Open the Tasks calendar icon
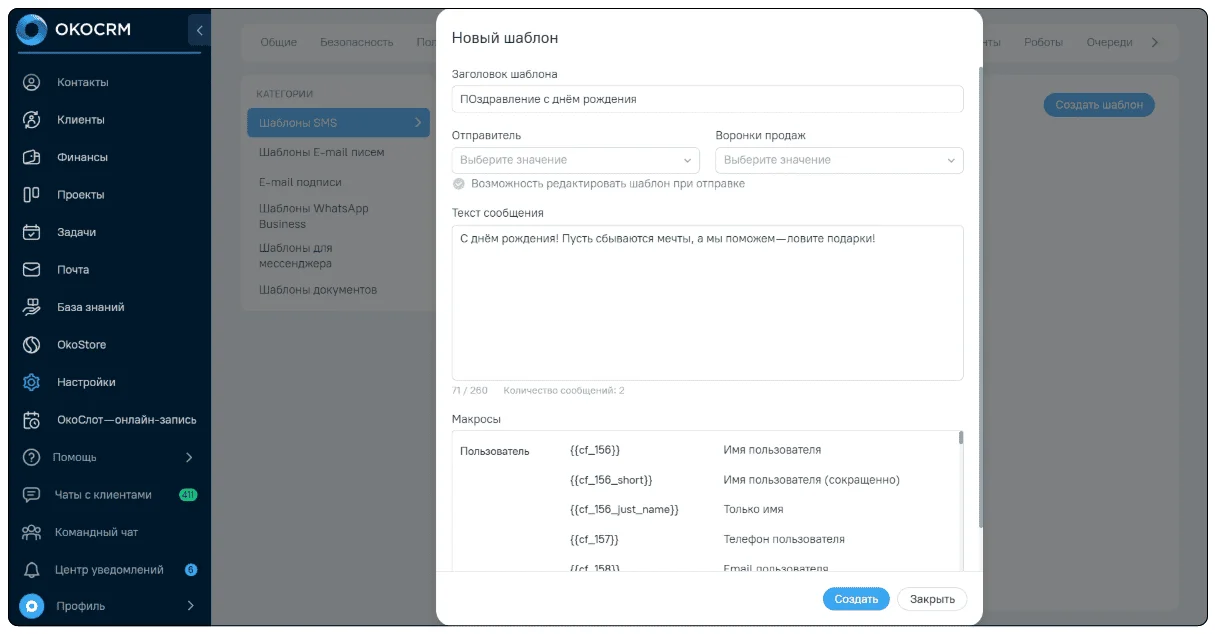This screenshot has width=1215, height=634. coord(31,232)
